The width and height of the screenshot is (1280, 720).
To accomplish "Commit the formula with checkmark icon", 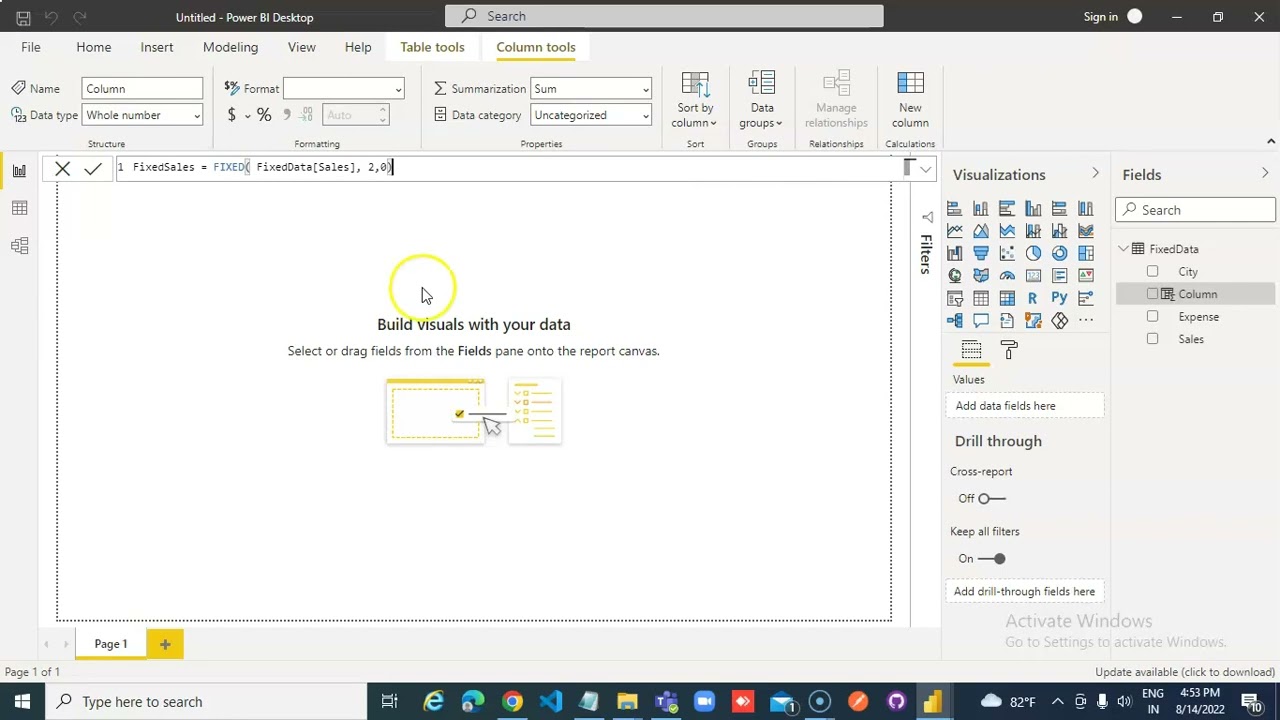I will tap(93, 169).
